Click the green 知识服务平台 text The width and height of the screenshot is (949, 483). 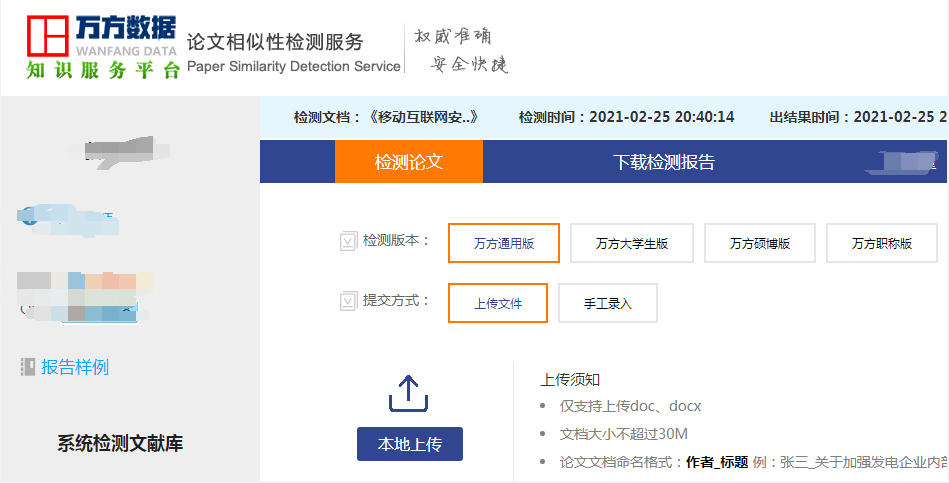point(103,69)
